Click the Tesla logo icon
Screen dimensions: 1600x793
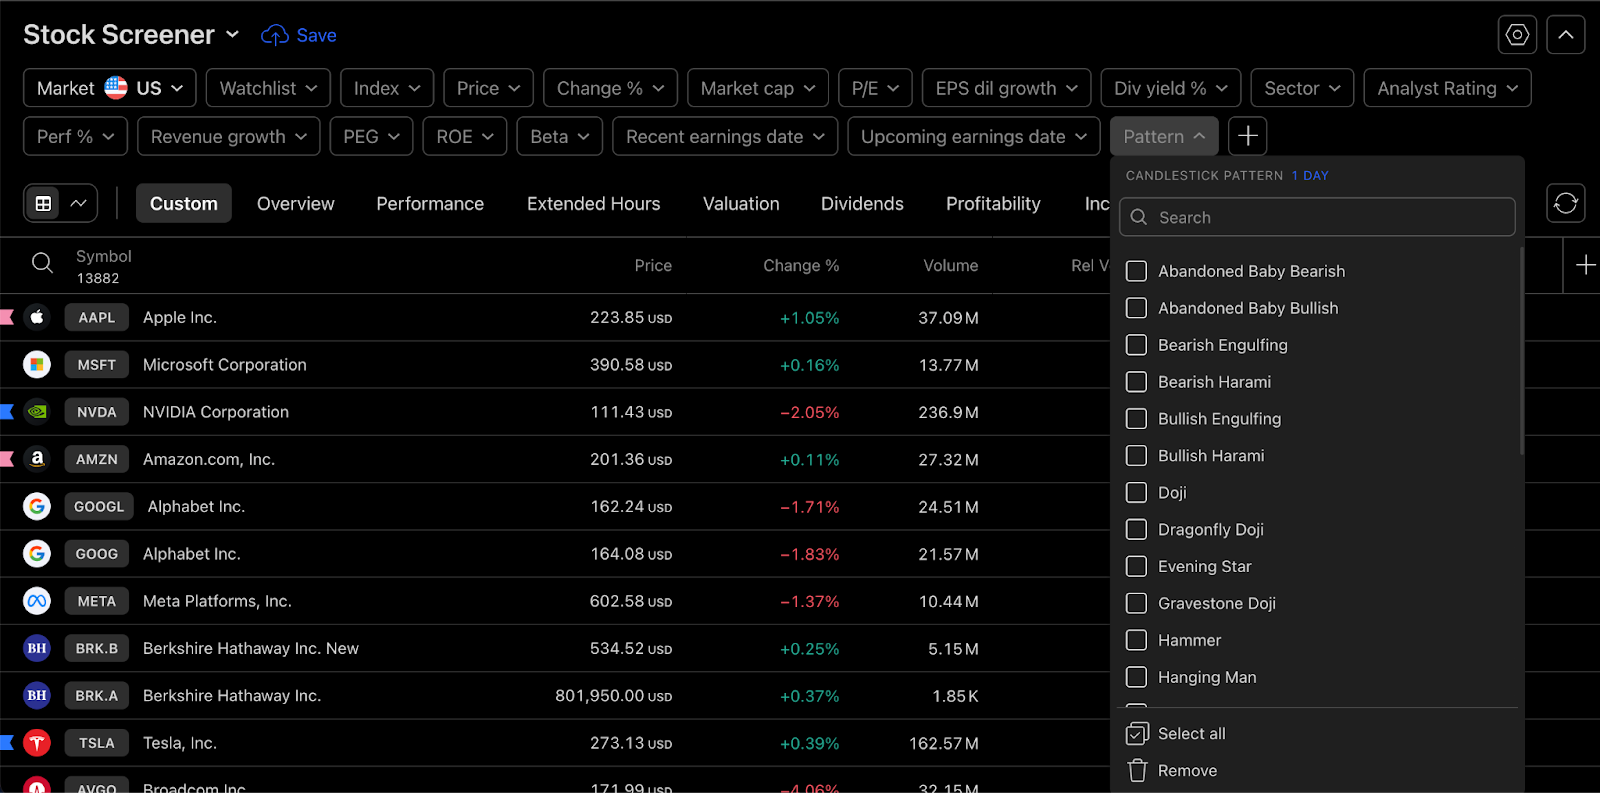point(37,743)
